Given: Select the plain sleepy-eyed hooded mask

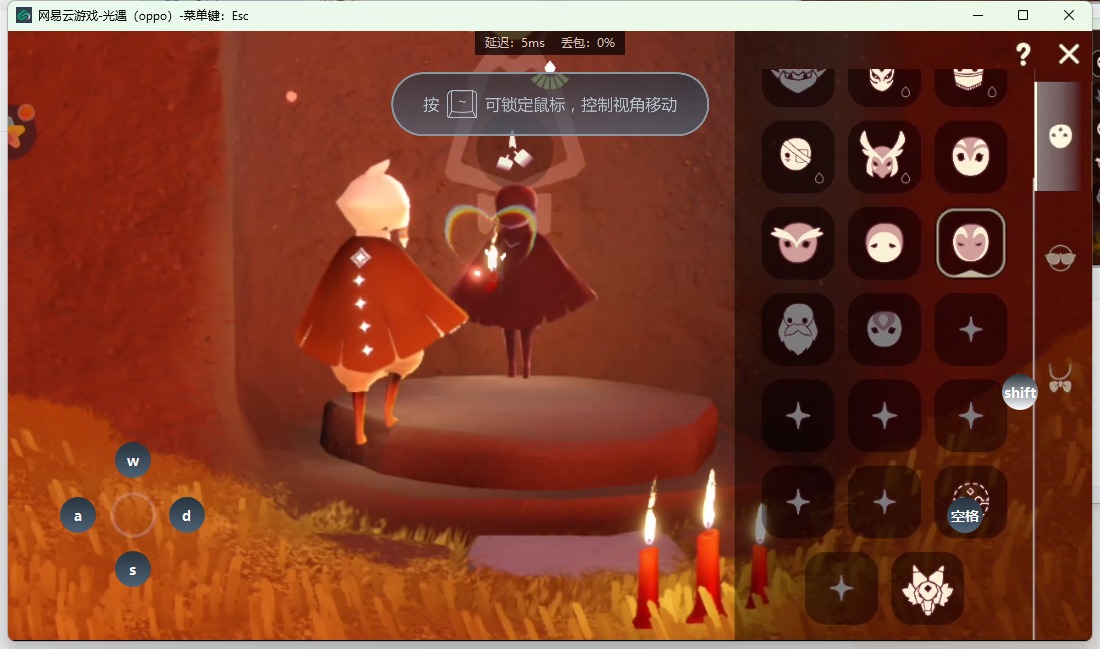Looking at the screenshot, I should 884,243.
